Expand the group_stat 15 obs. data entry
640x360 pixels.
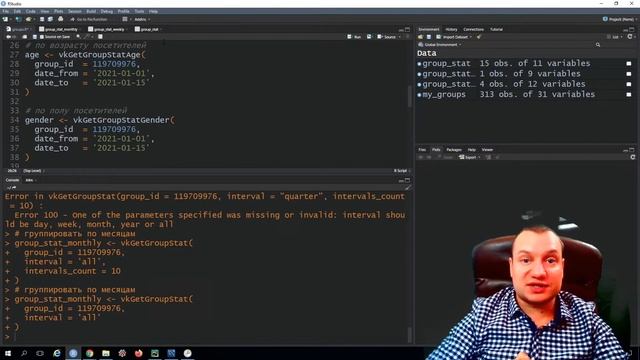[x=419, y=64]
